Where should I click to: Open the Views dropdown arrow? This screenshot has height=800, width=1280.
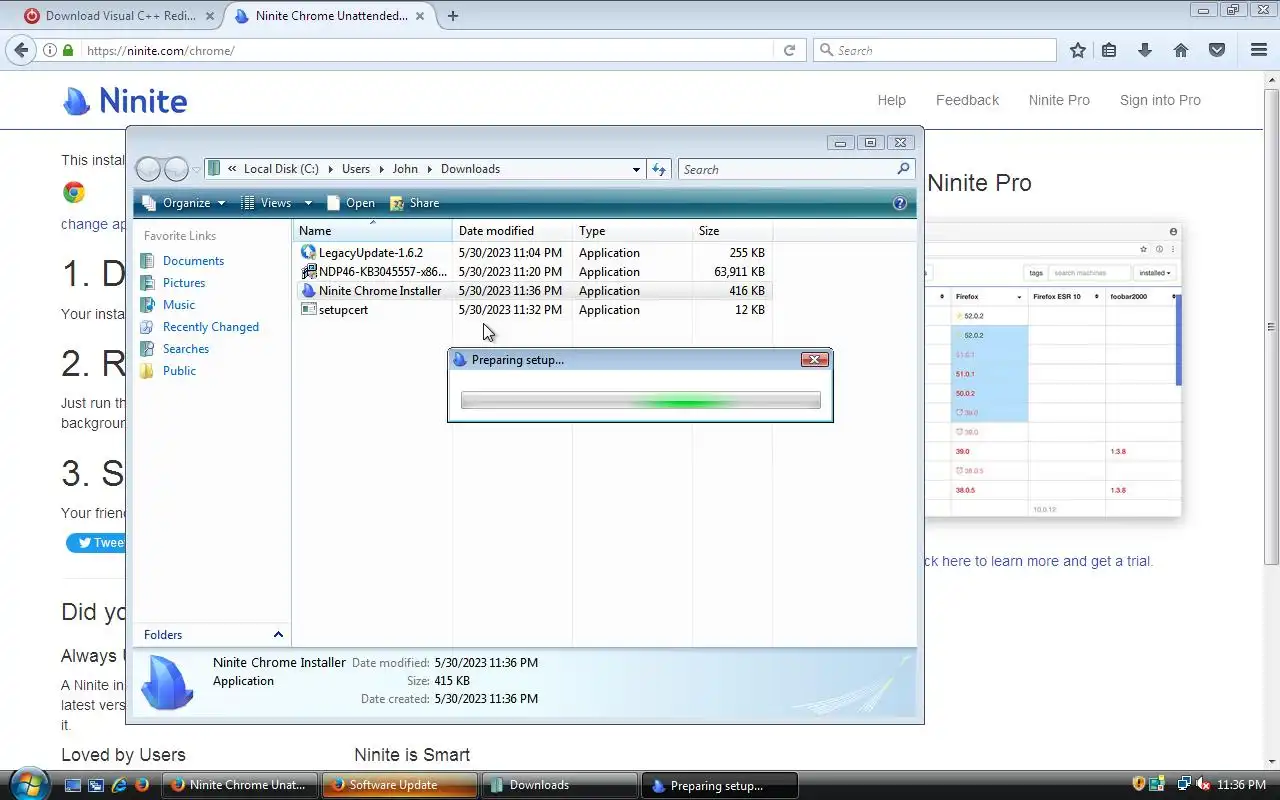(308, 203)
